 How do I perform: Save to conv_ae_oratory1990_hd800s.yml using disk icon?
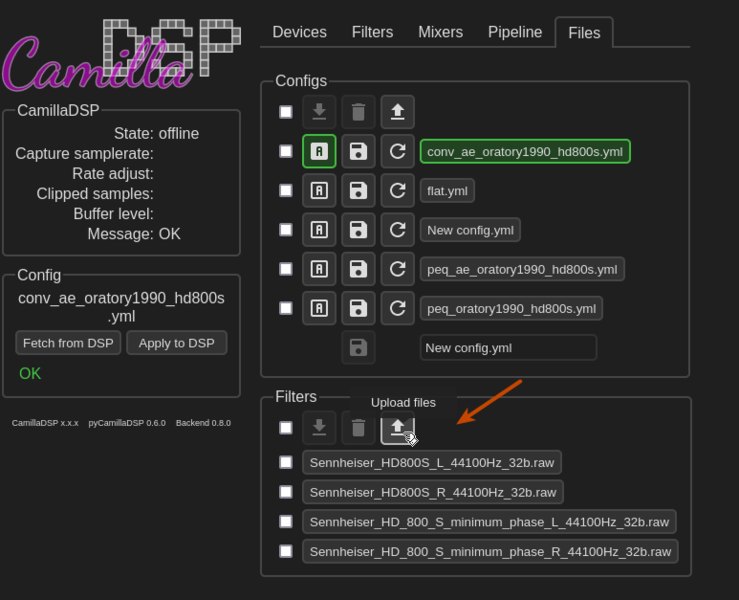point(358,151)
